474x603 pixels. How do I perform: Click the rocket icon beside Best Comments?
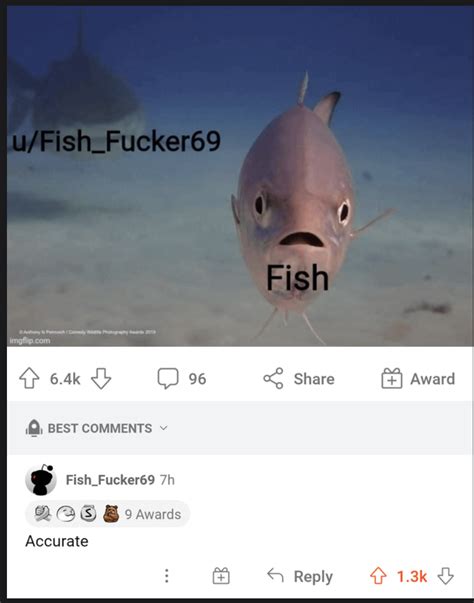(x=34, y=428)
